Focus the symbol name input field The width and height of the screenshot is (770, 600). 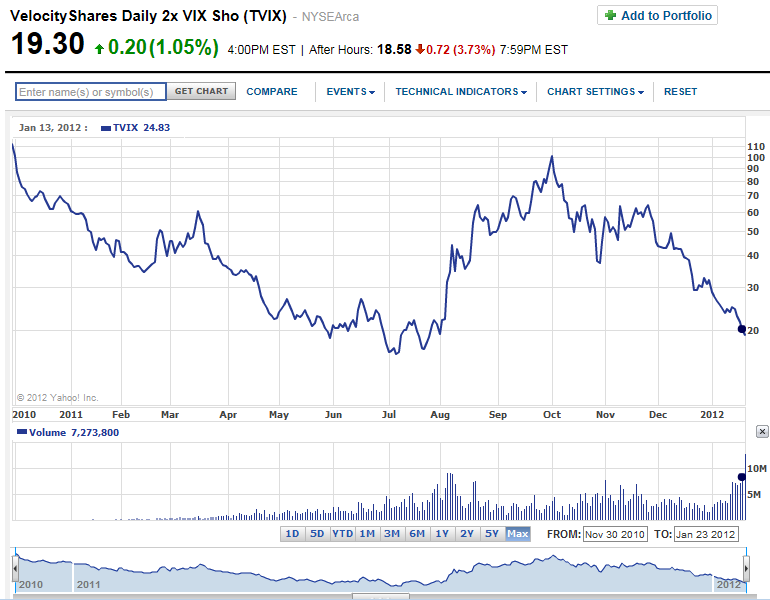91,92
